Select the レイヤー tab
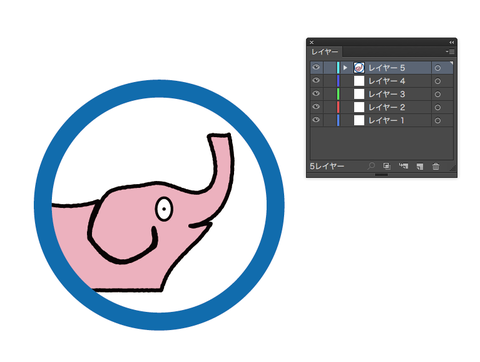The height and width of the screenshot is (362, 480). coord(325,52)
